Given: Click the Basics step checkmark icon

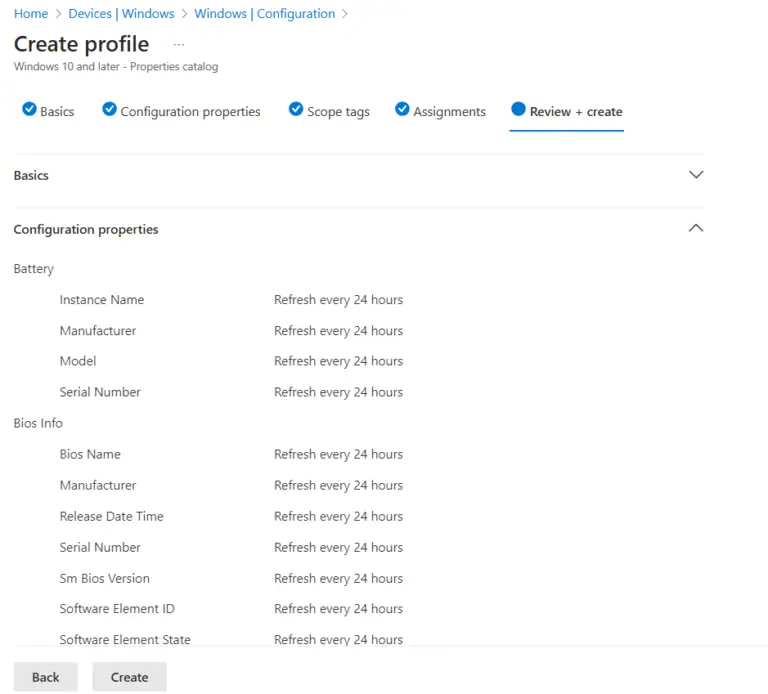Looking at the screenshot, I should pos(29,110).
